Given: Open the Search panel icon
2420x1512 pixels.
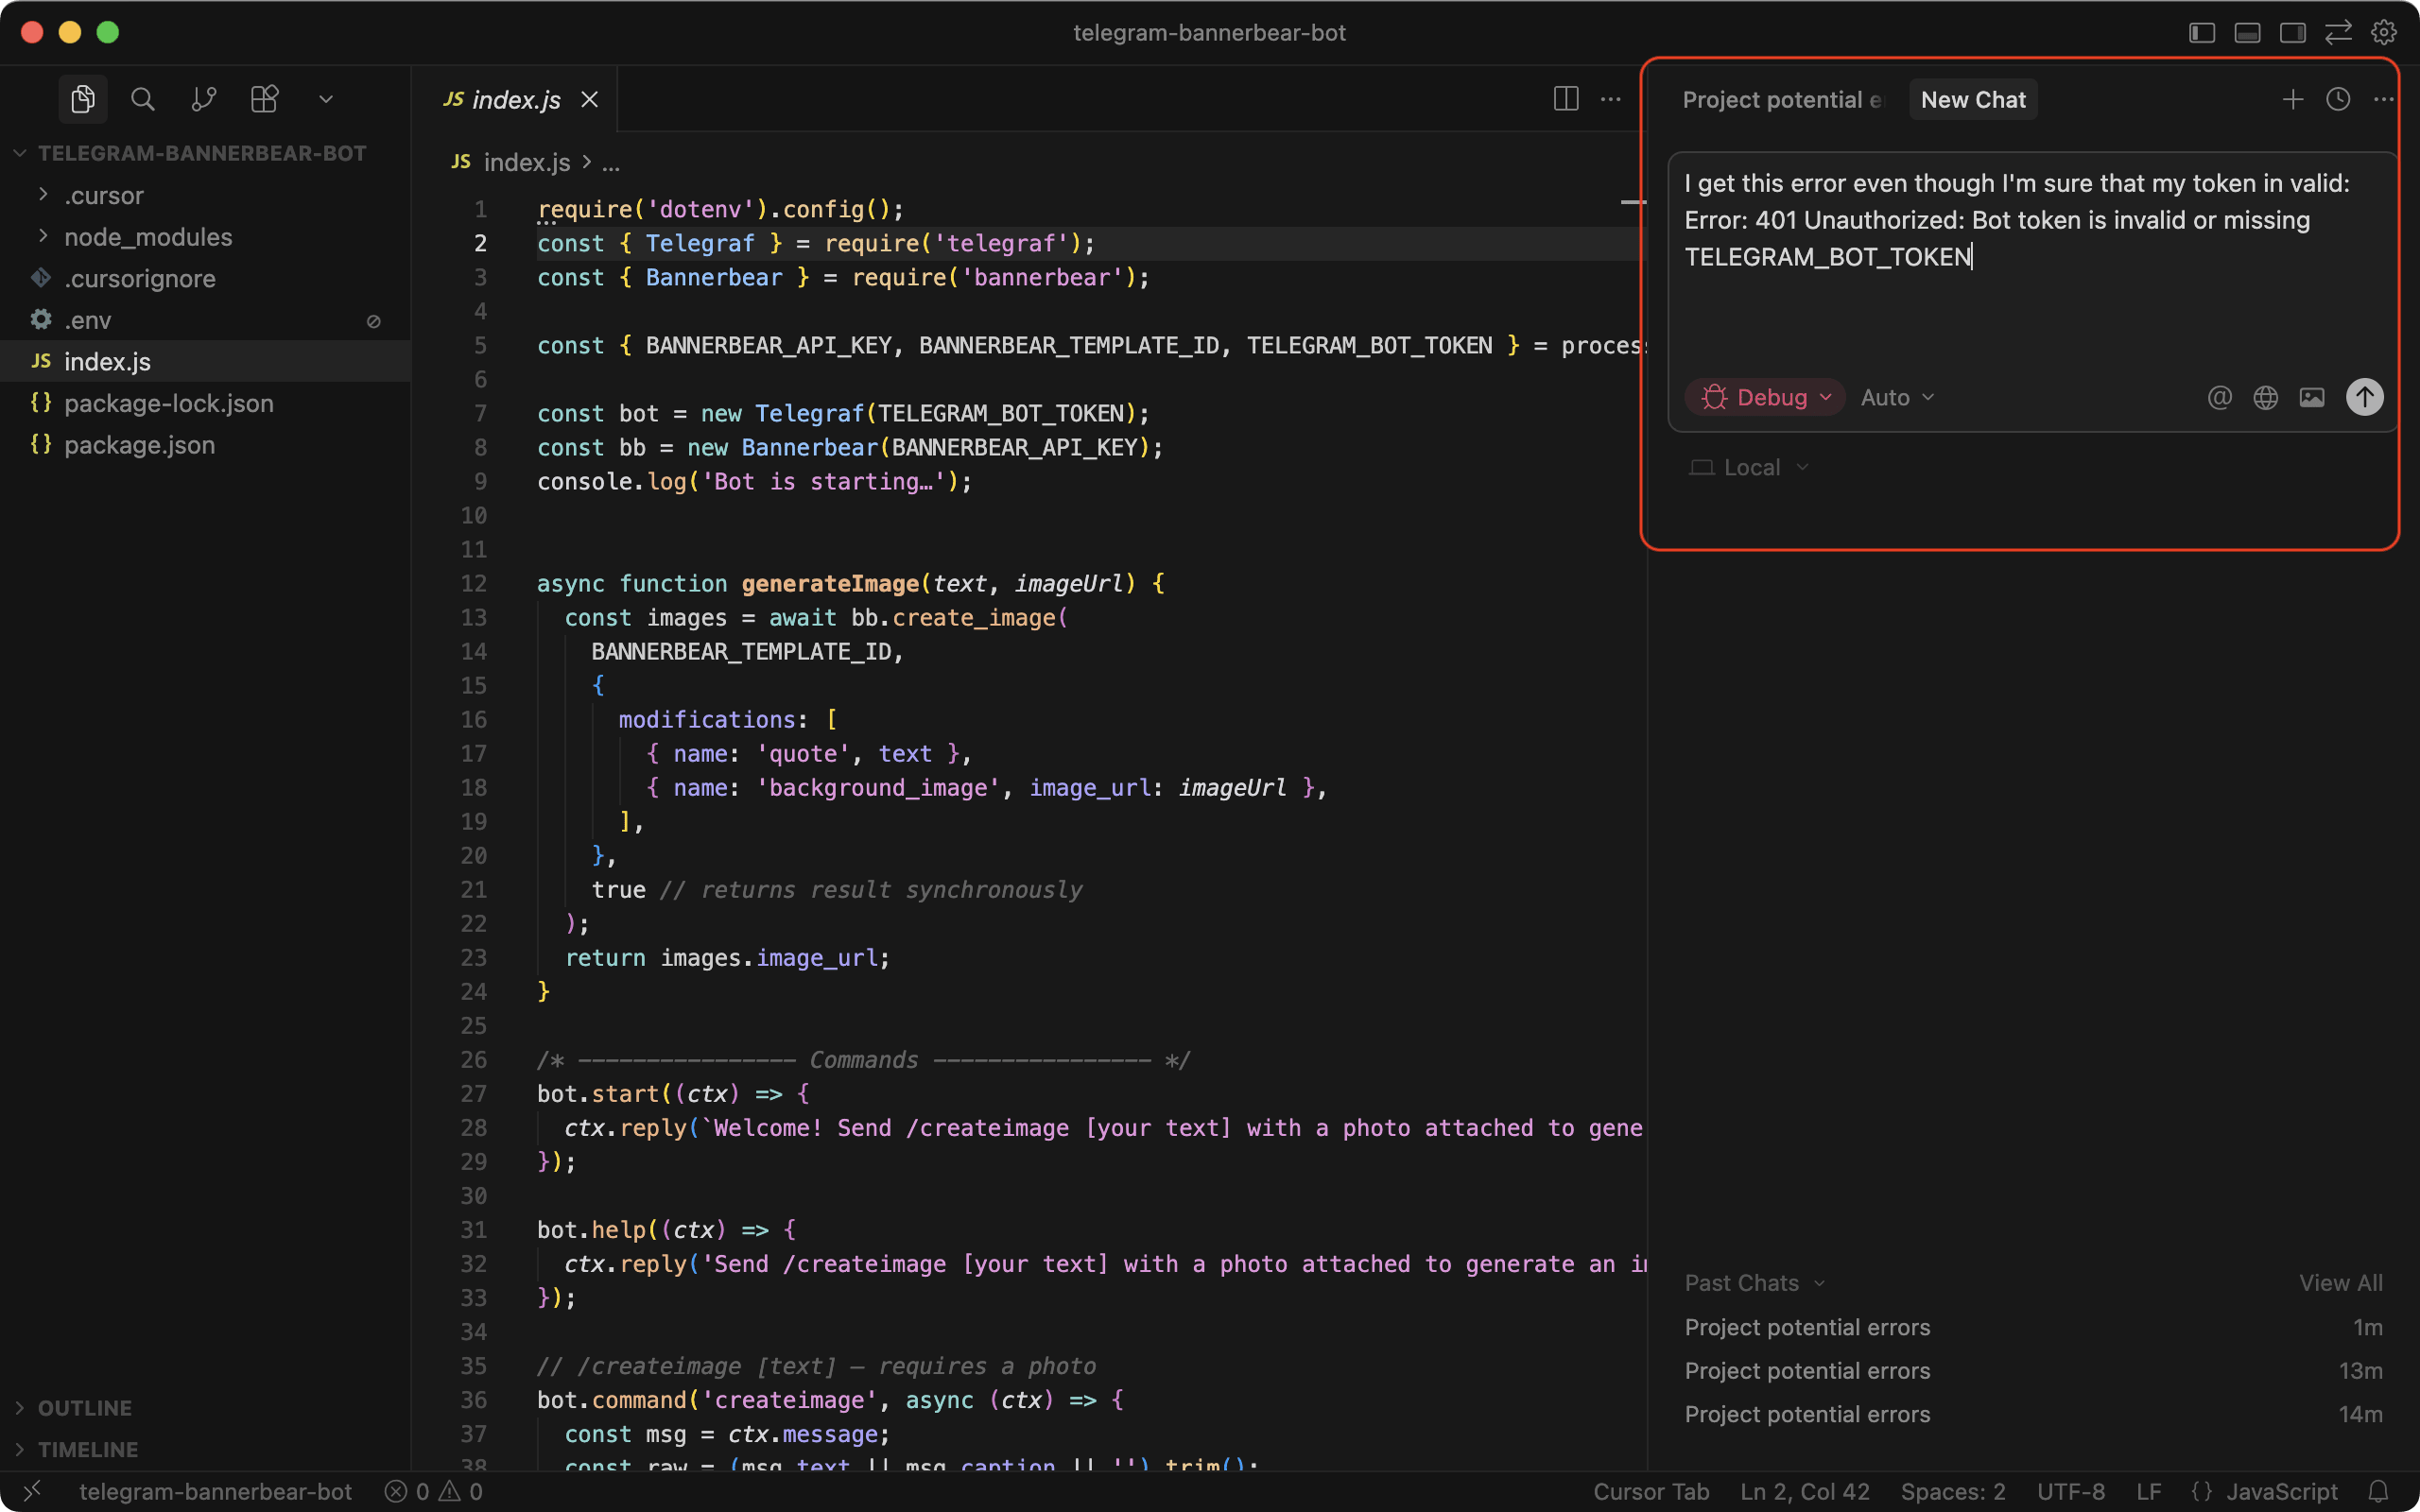Looking at the screenshot, I should click(142, 98).
